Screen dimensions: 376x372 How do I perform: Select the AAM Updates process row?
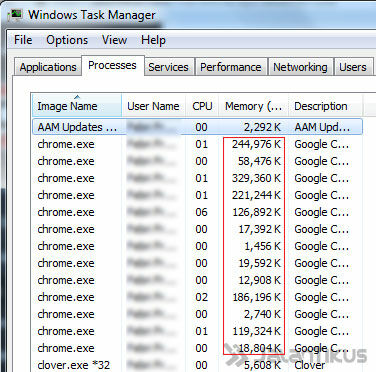tap(197, 127)
